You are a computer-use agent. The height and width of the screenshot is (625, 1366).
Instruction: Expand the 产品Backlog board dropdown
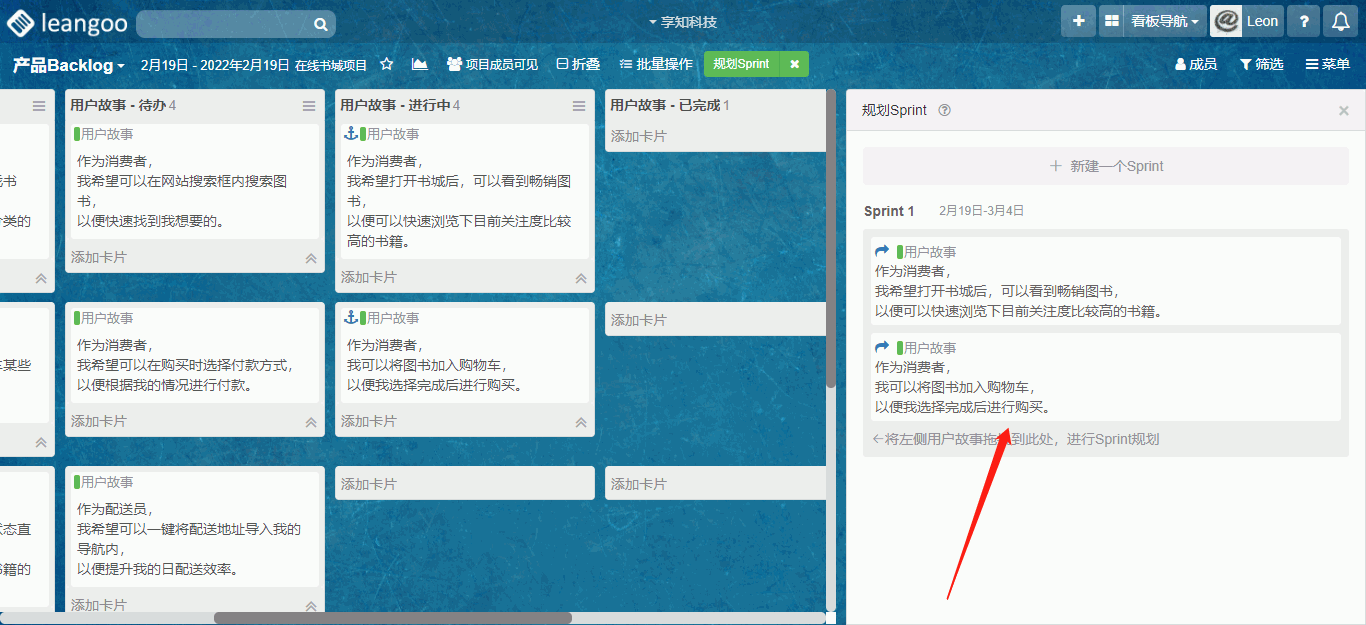pyautogui.click(x=69, y=65)
